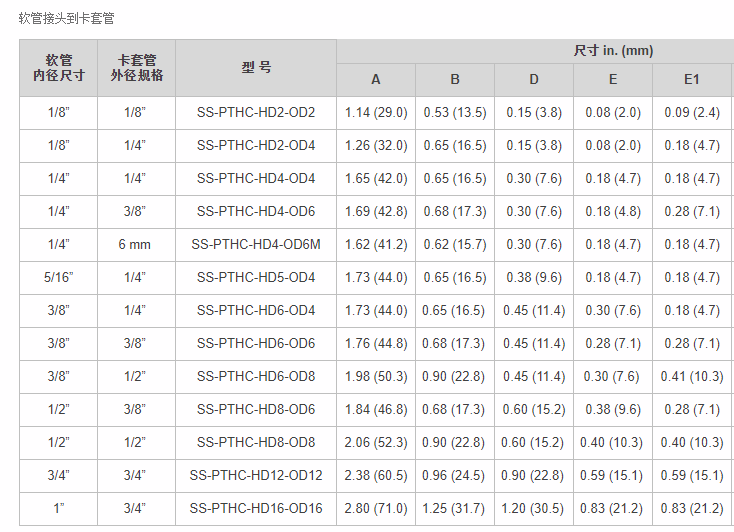Click the 软管内径尺寸 column header
The image size is (734, 532).
(58, 68)
